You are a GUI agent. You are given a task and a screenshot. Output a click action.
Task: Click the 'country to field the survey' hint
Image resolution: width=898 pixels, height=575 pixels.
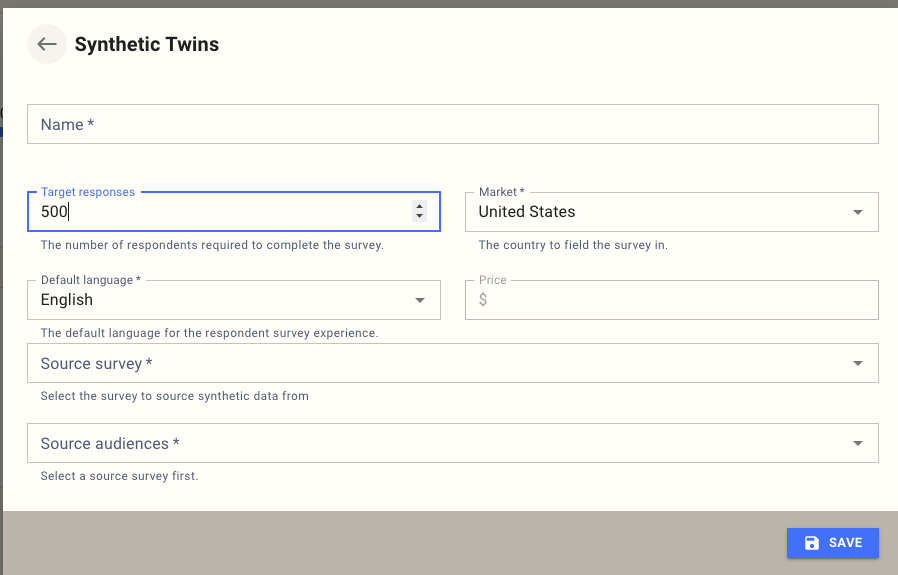click(x=572, y=245)
